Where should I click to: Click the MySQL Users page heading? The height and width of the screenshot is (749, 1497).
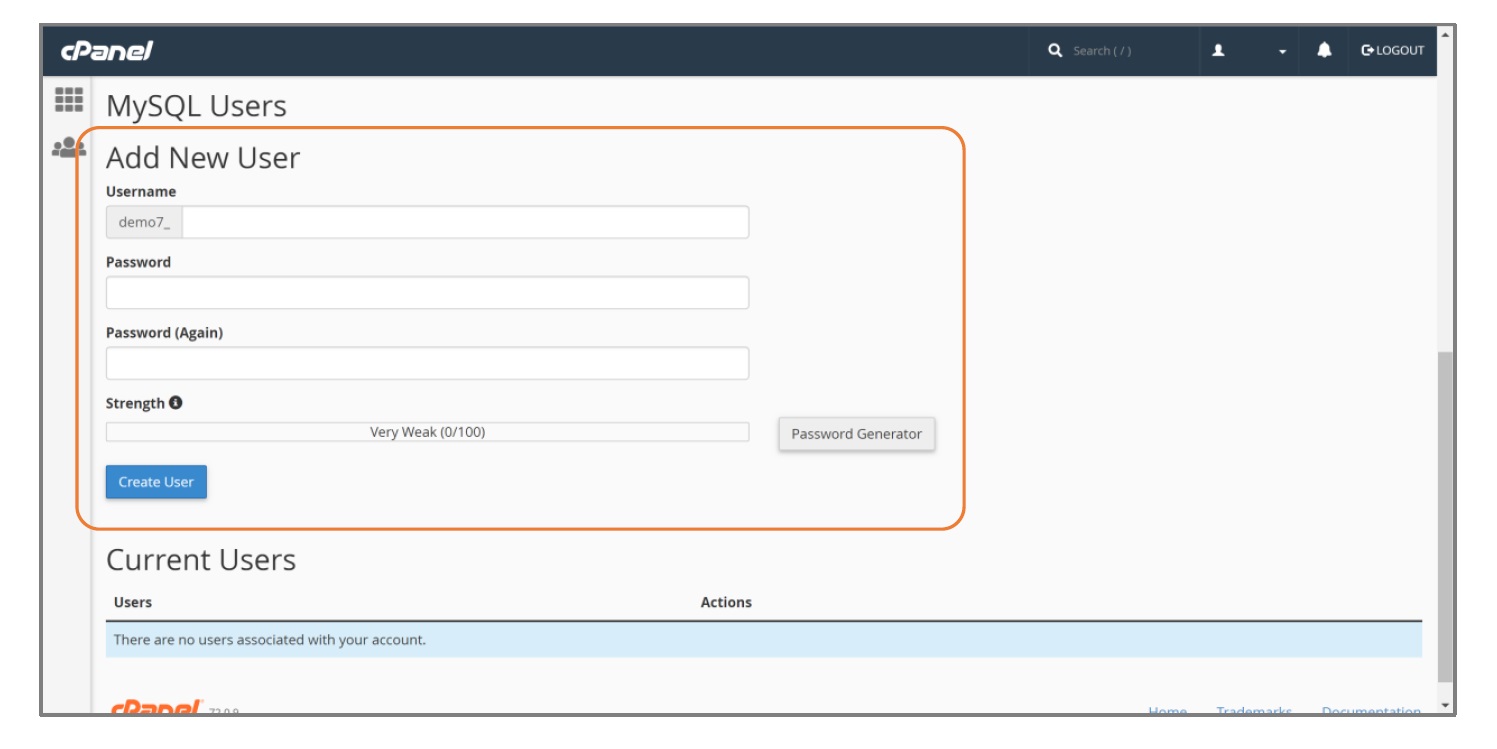click(196, 106)
